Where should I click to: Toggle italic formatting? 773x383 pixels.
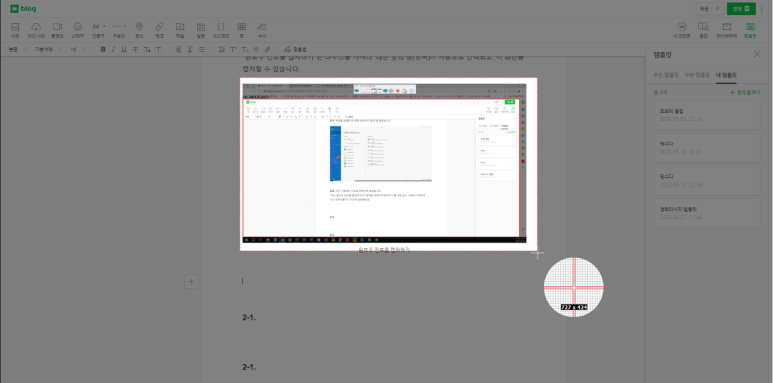pyautogui.click(x=113, y=49)
